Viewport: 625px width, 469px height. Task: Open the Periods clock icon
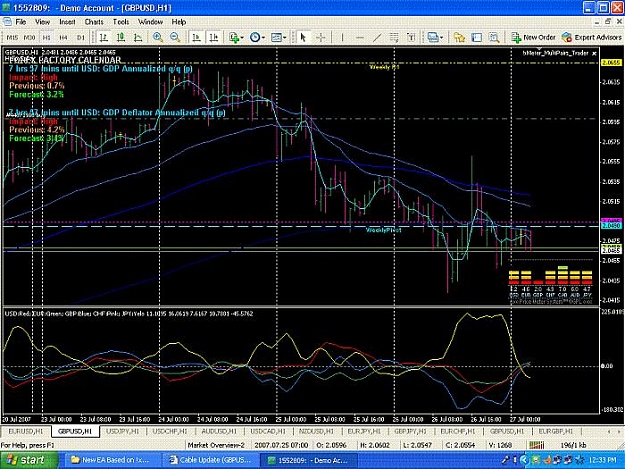click(255, 37)
